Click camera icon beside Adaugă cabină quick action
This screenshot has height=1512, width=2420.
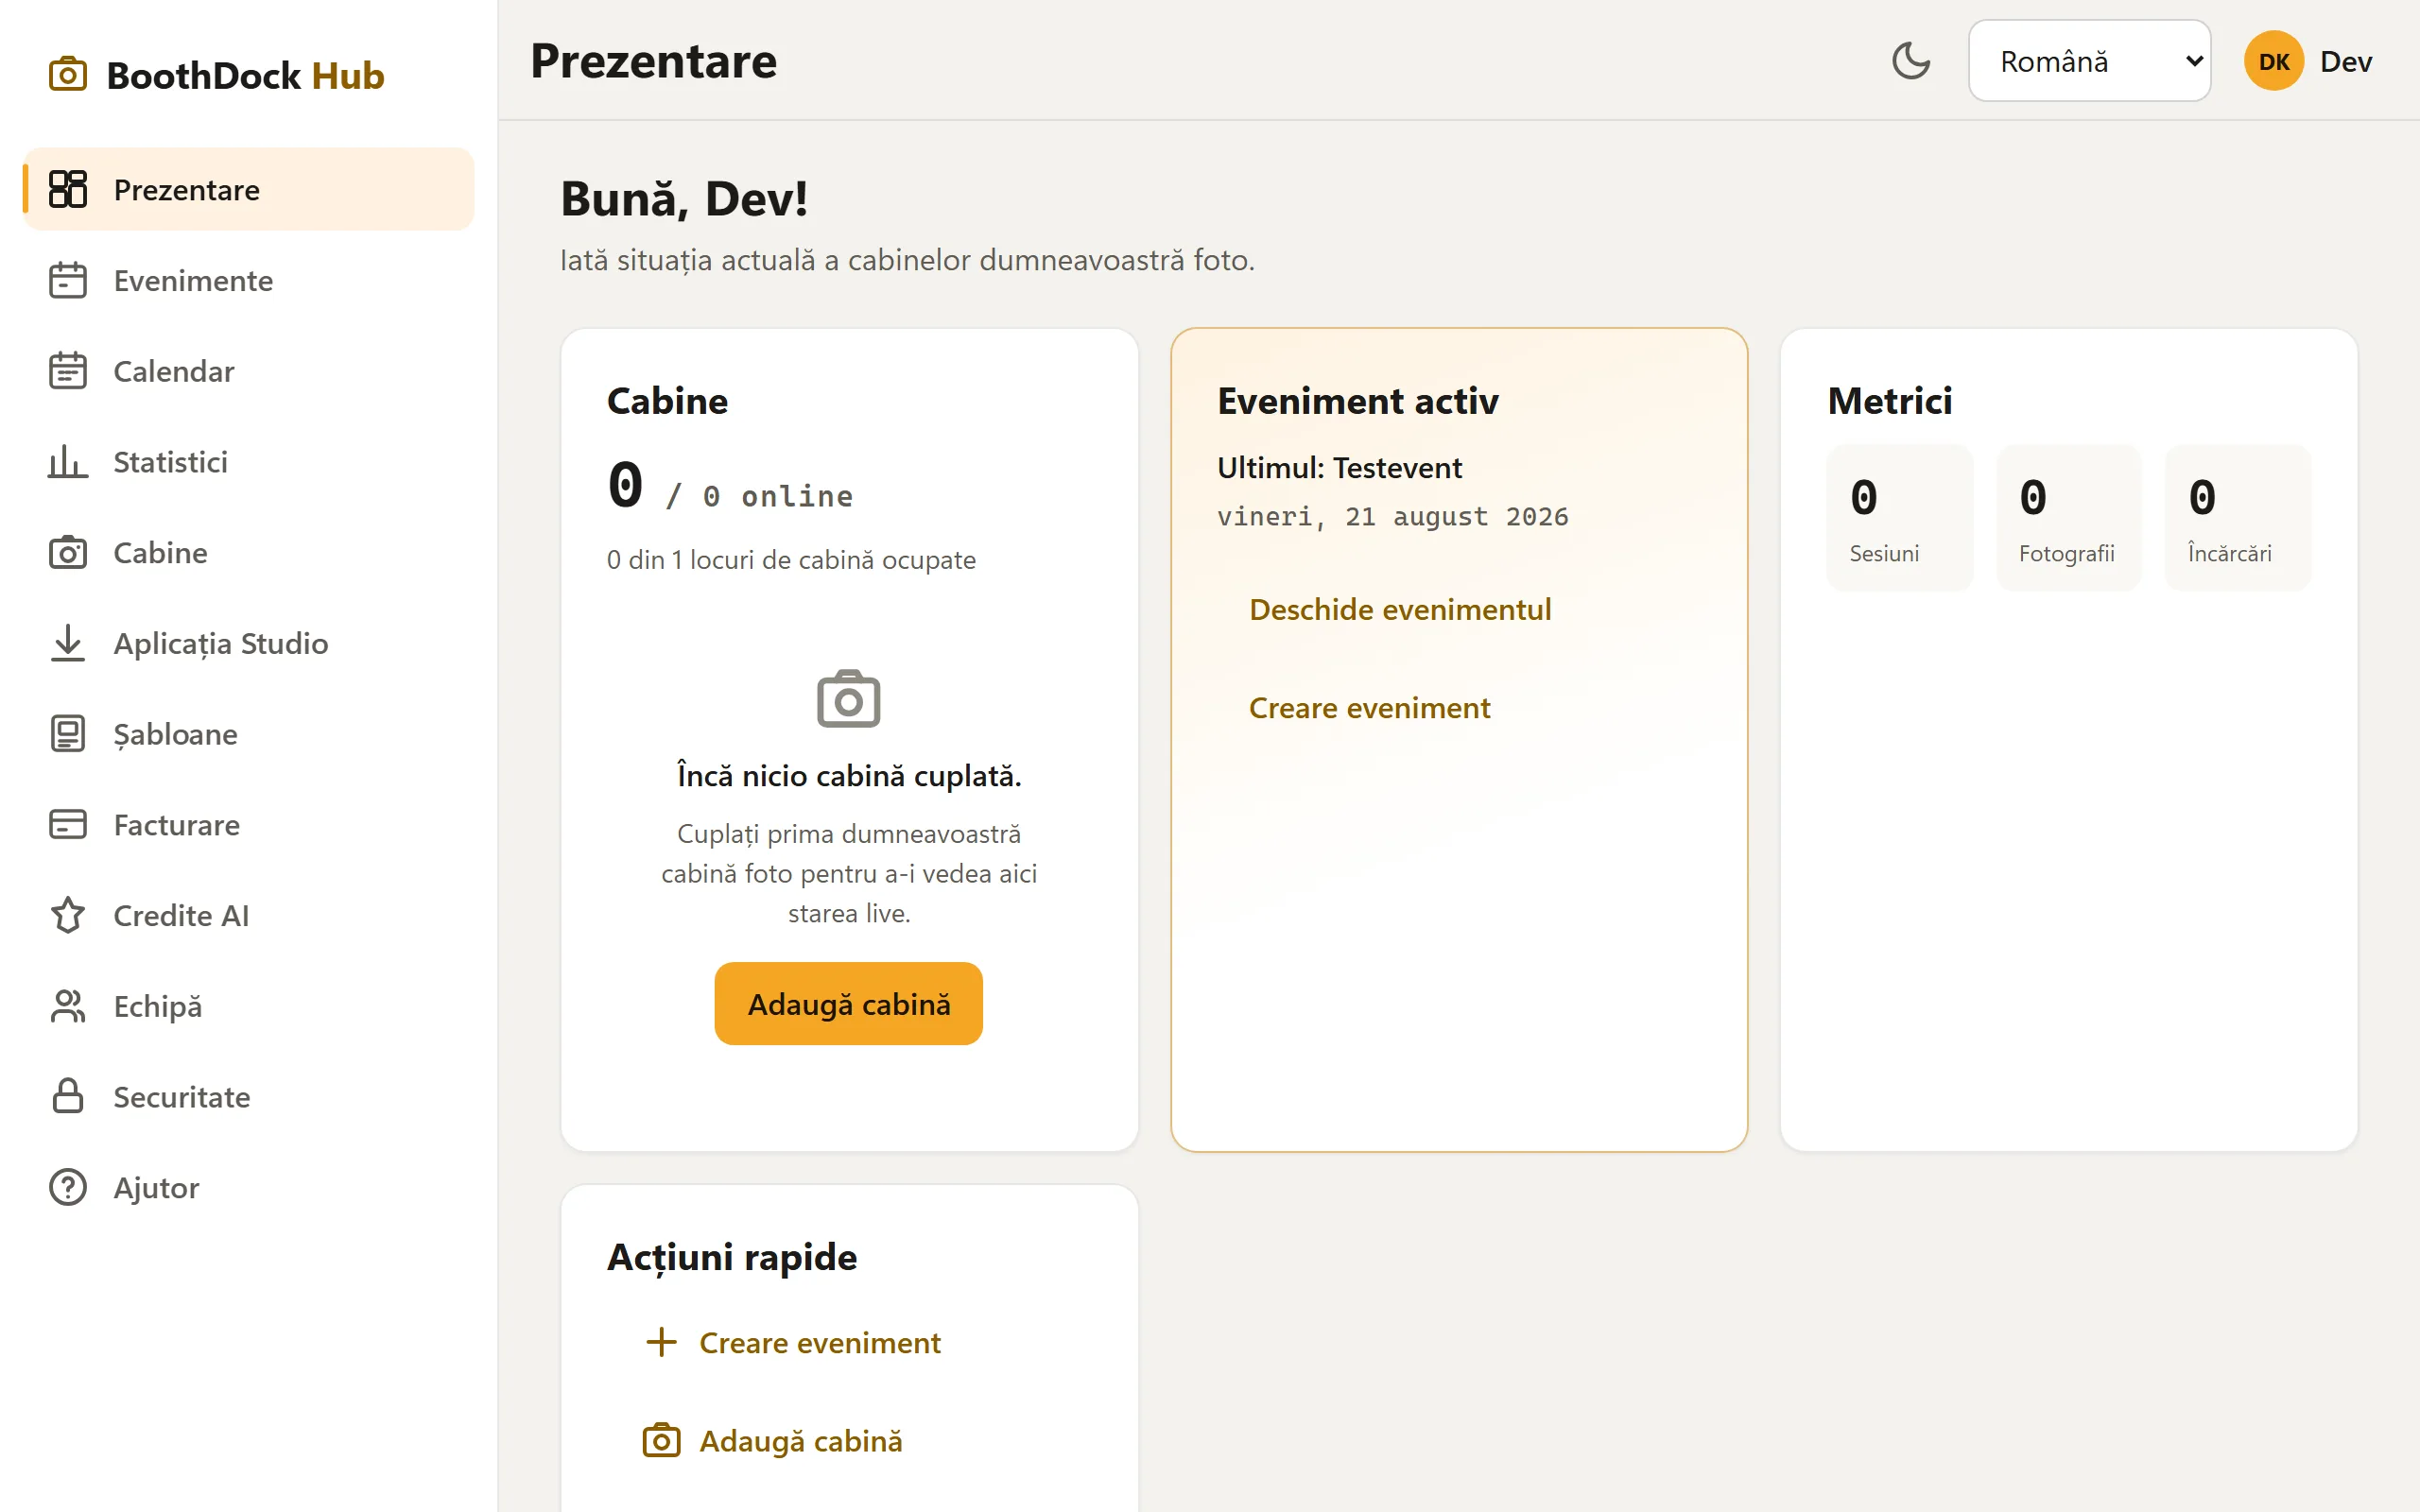(x=661, y=1441)
